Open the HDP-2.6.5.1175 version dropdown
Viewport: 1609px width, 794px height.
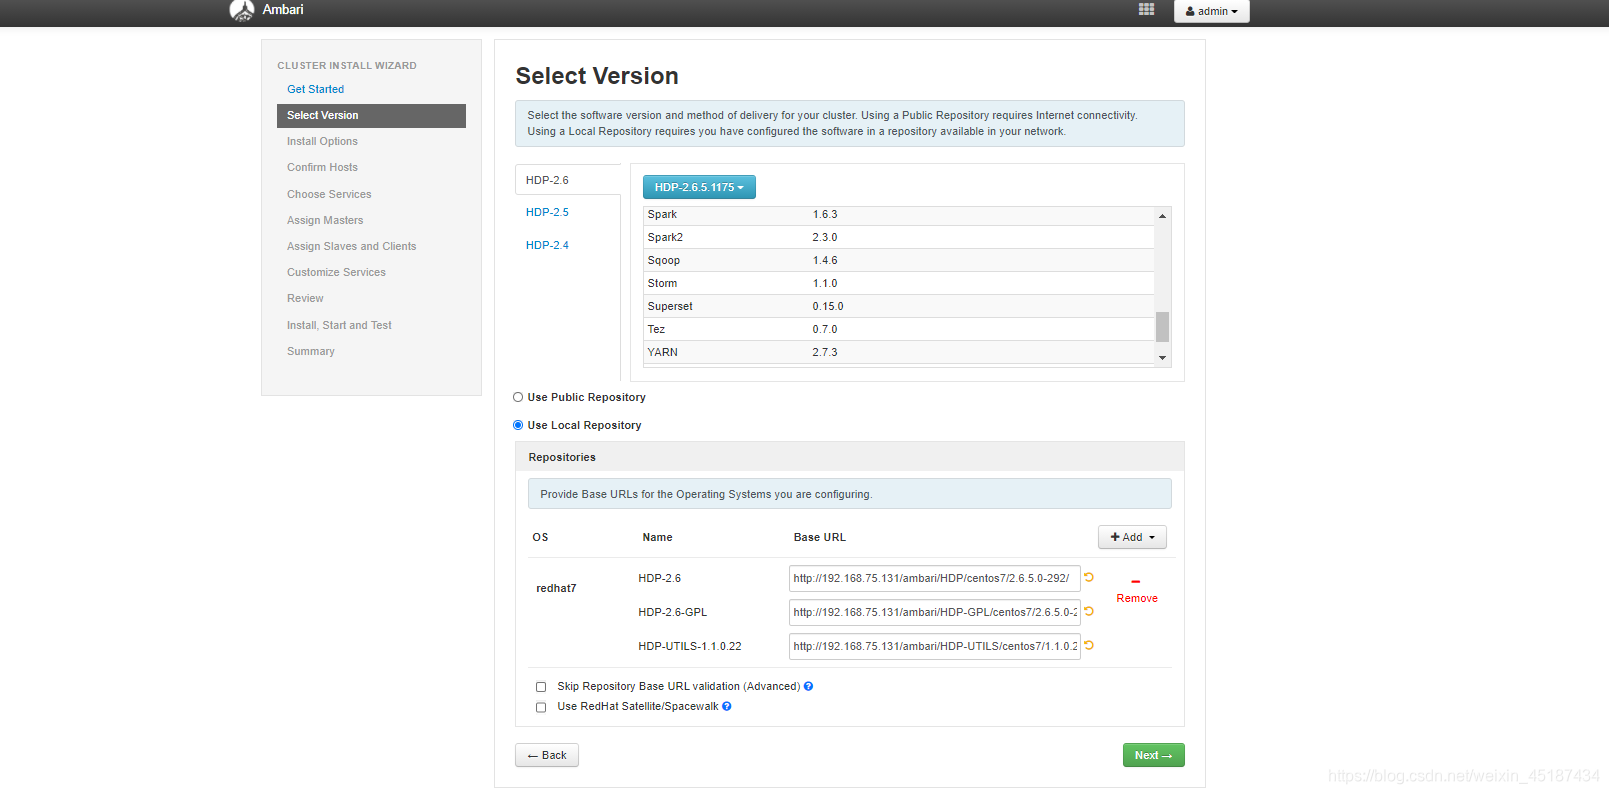tap(699, 187)
